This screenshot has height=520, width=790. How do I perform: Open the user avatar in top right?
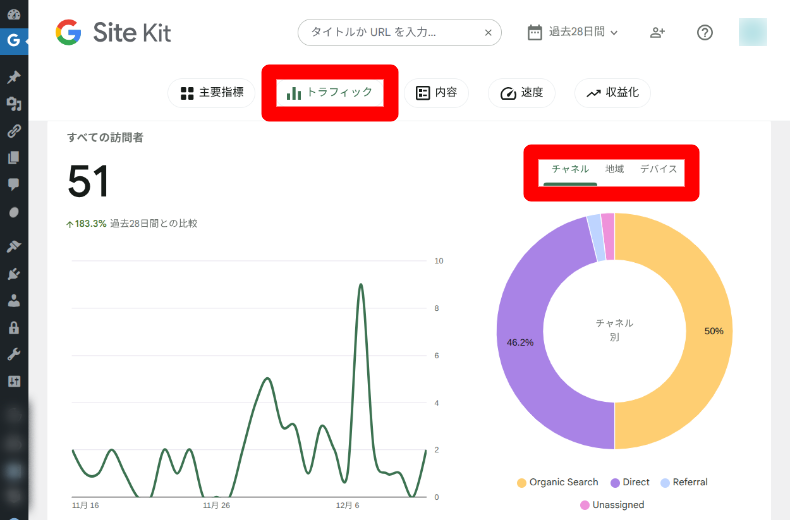pos(753,32)
